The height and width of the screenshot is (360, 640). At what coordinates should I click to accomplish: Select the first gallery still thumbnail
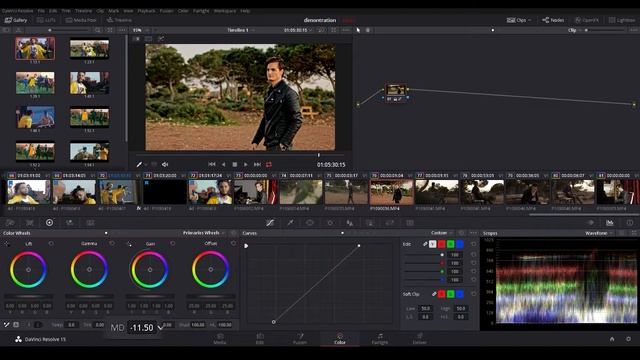[x=35, y=49]
